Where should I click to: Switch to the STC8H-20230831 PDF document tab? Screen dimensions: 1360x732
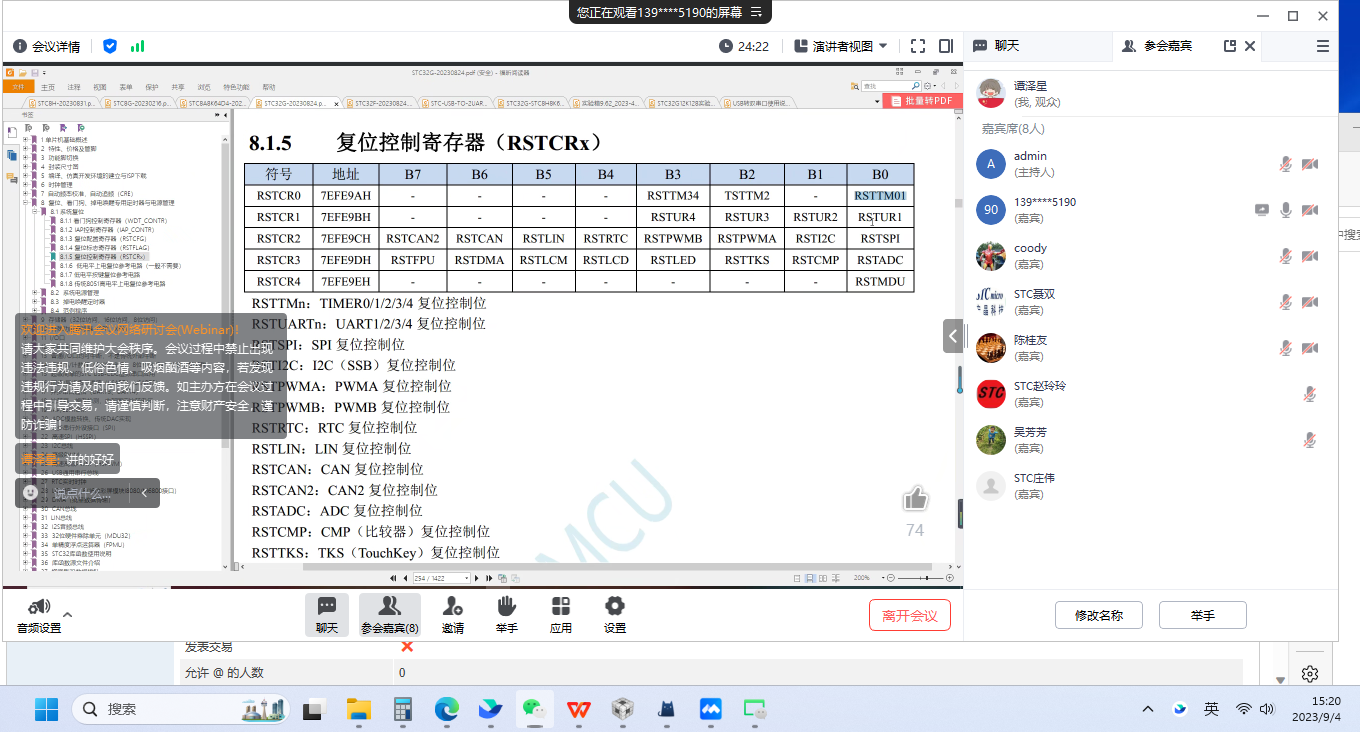tap(62, 103)
